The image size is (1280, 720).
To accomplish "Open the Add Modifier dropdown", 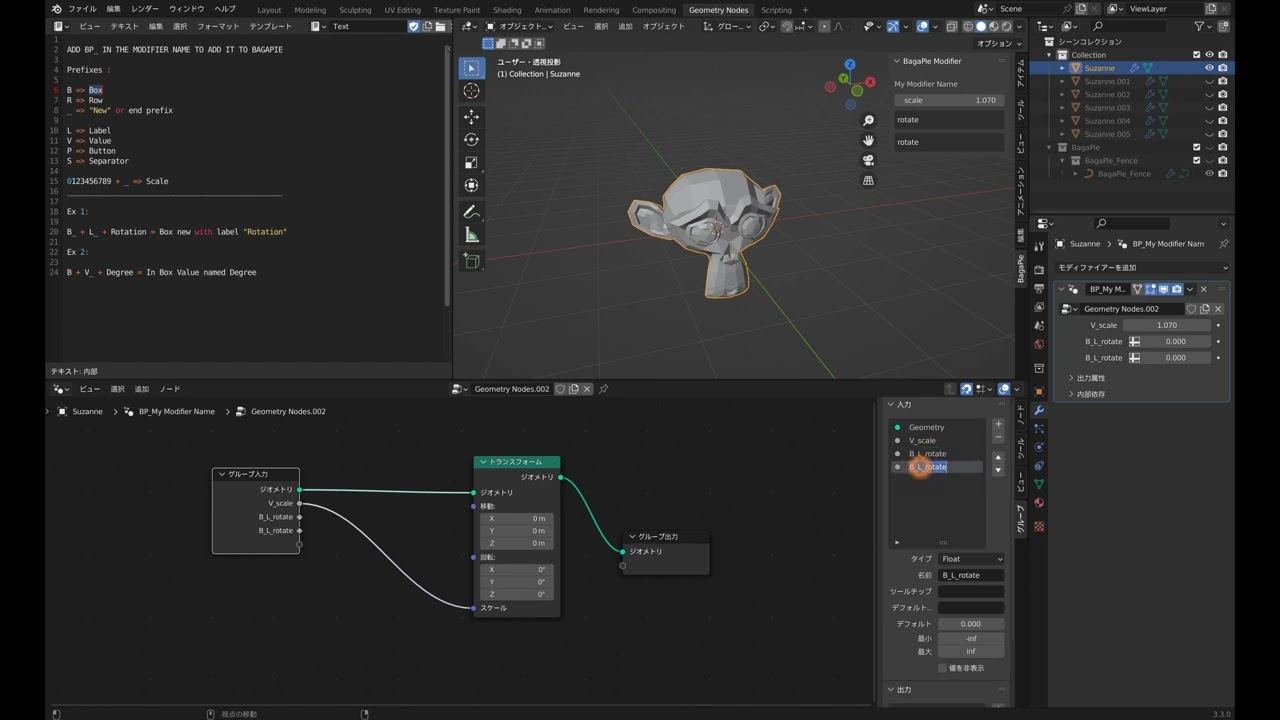I will click(1143, 268).
